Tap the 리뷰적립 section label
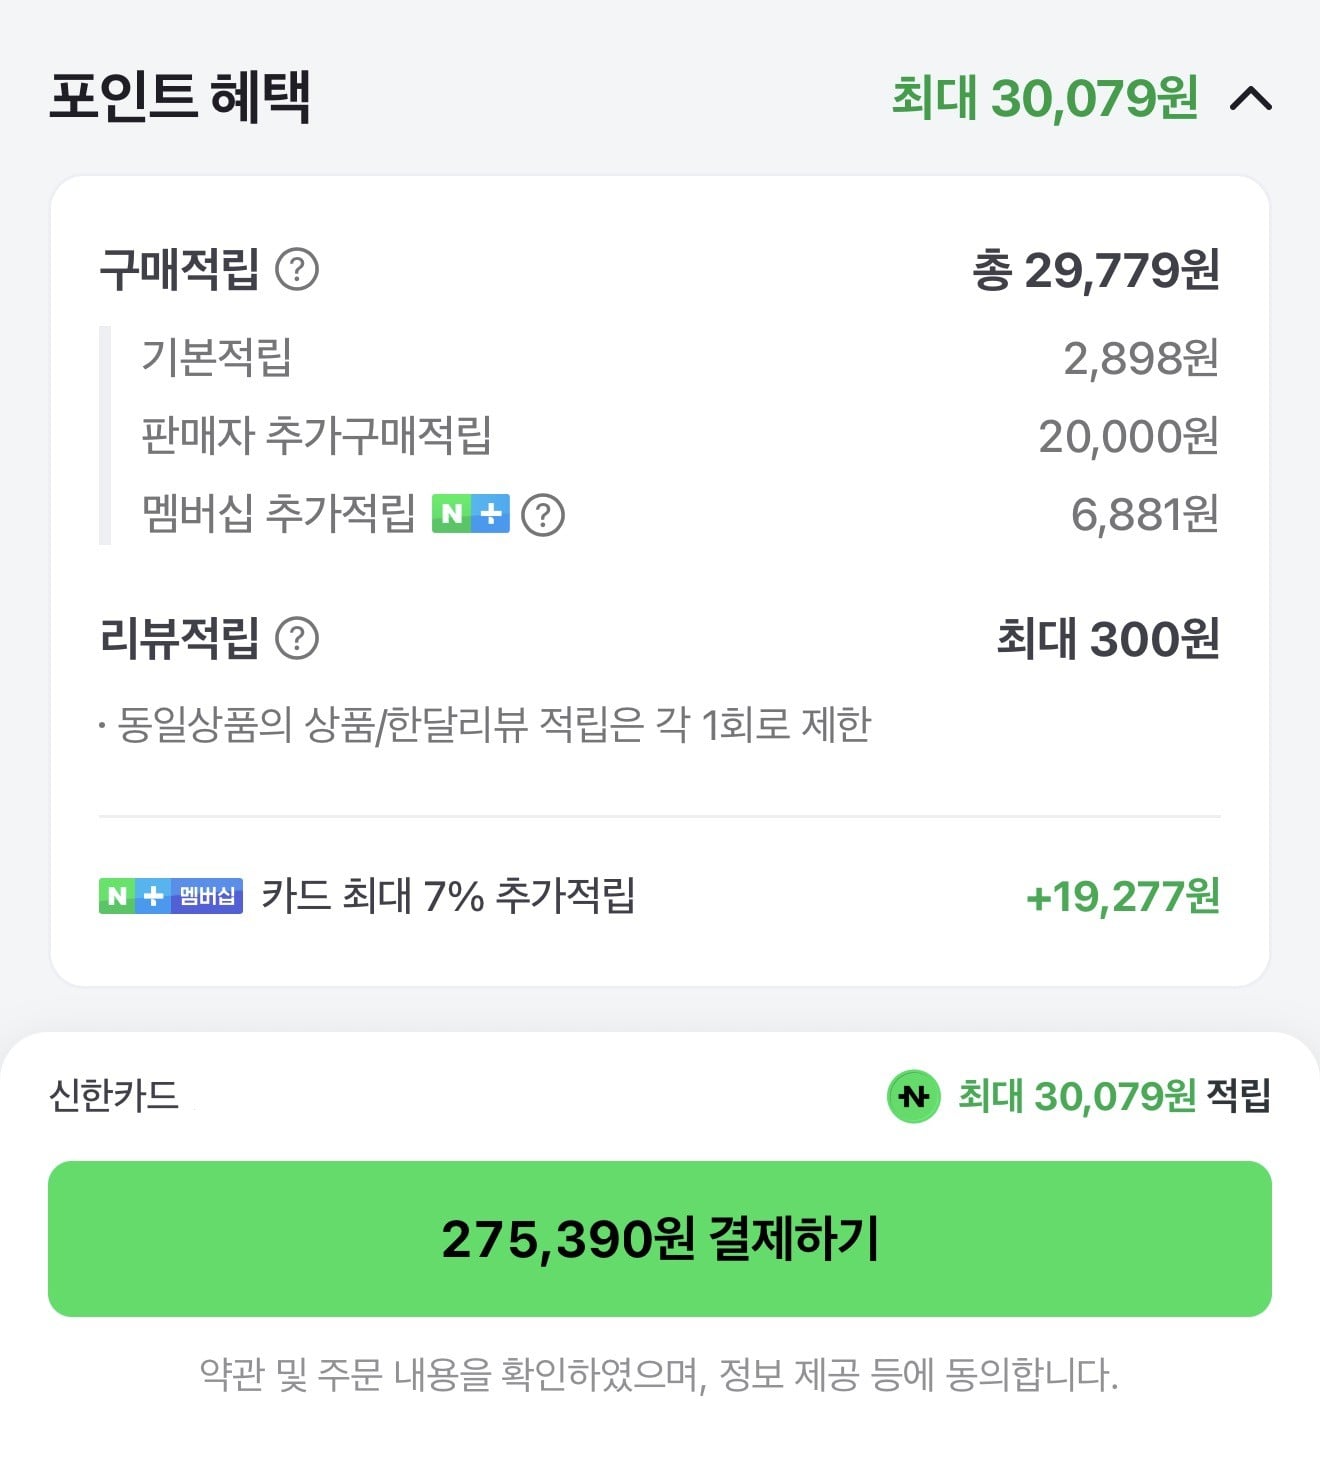 coord(179,638)
